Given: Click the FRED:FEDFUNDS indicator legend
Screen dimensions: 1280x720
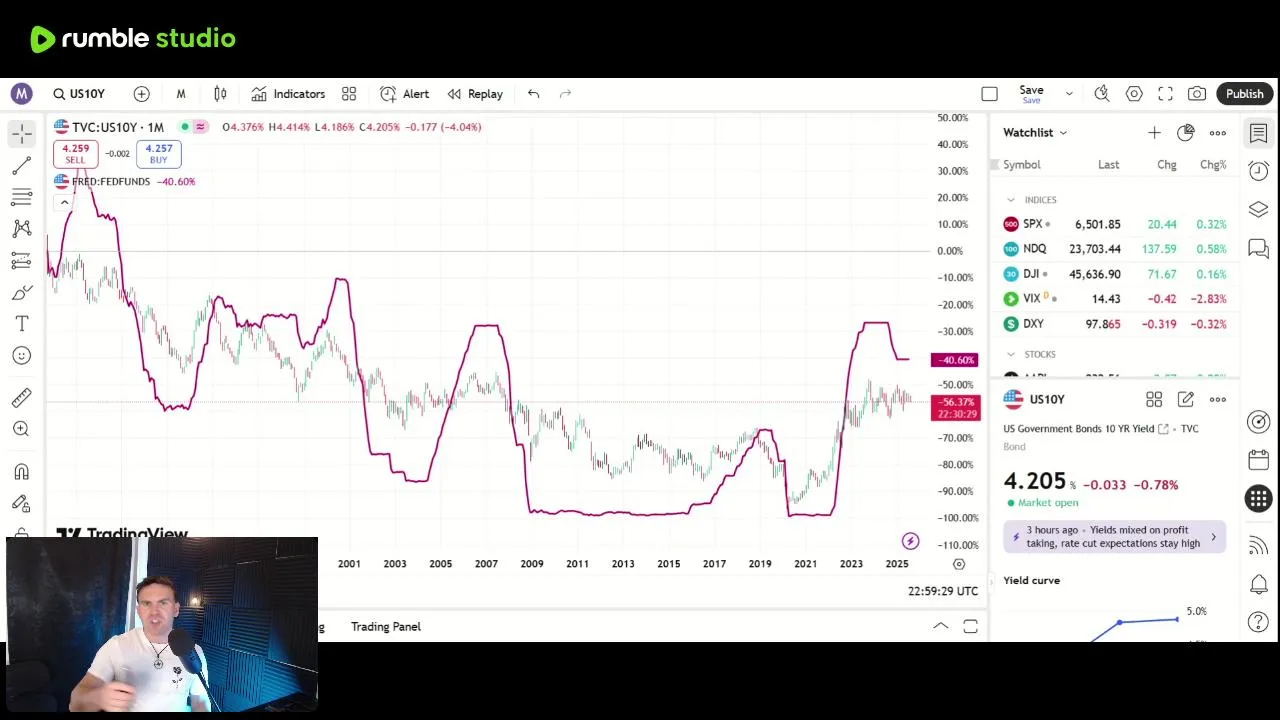Looking at the screenshot, I should (x=110, y=182).
